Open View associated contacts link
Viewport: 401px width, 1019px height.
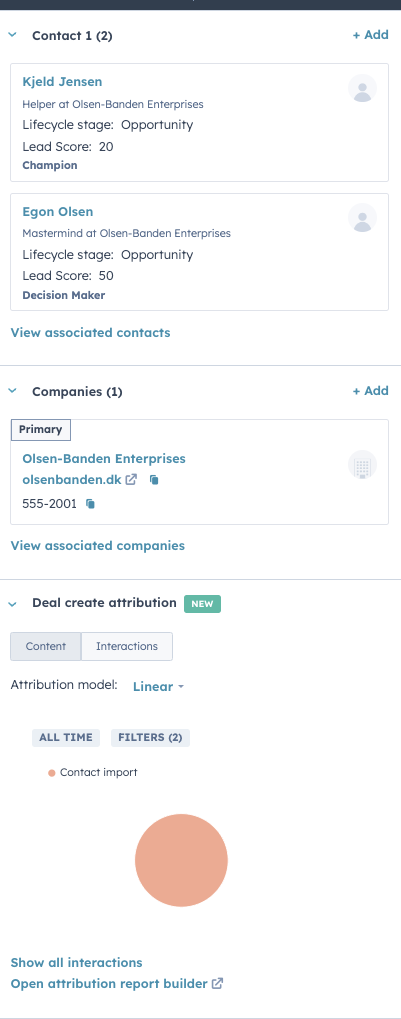[x=90, y=333]
